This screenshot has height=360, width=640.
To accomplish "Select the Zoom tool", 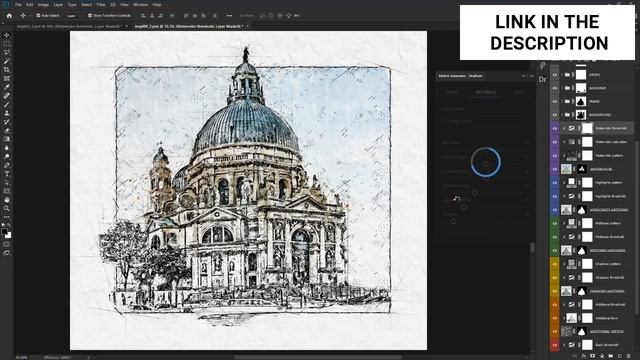I will [7, 208].
